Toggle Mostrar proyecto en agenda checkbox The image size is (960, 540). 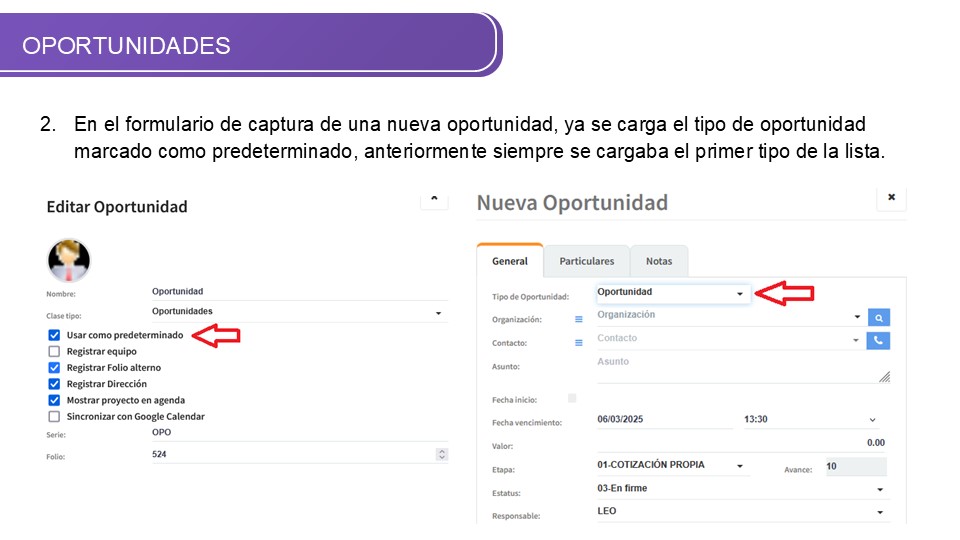coord(54,400)
